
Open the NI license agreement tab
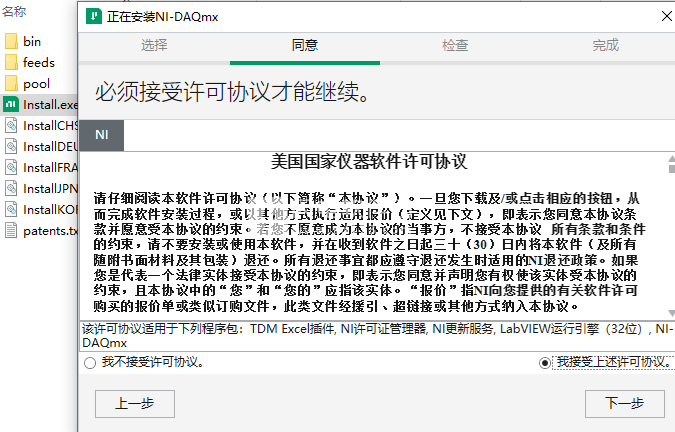tap(102, 135)
